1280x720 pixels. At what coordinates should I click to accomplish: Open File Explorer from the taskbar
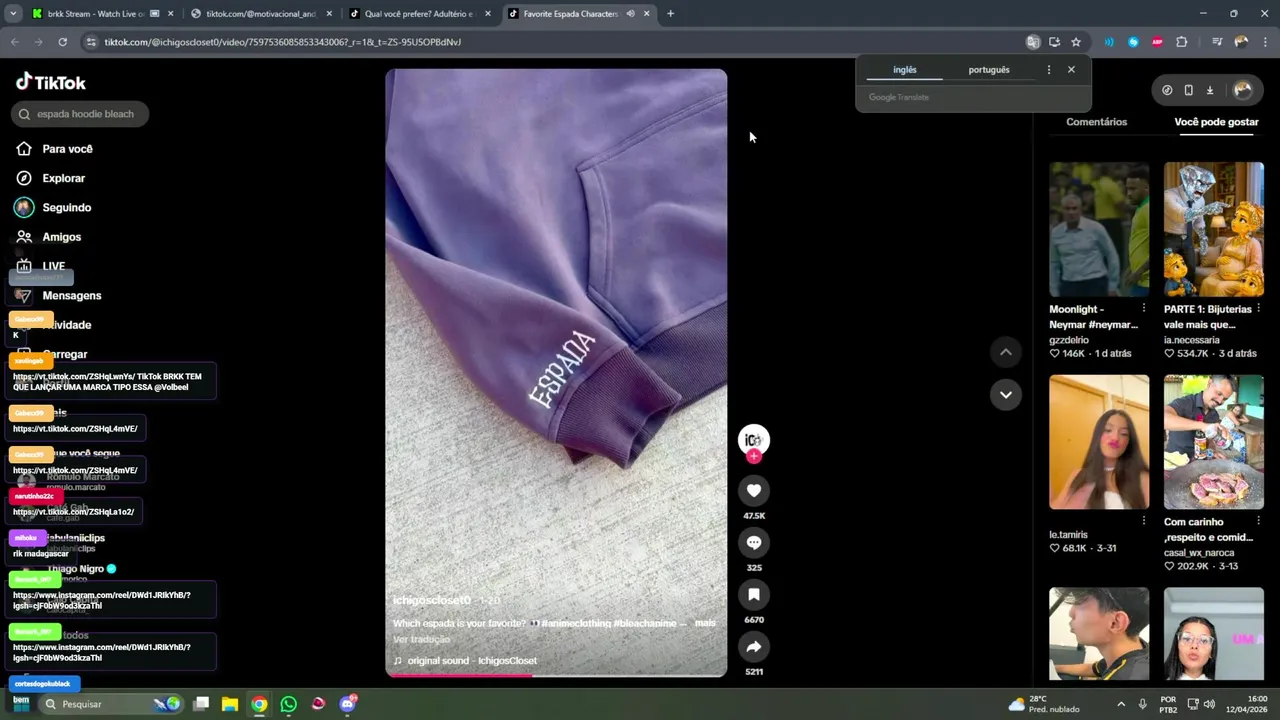[x=230, y=704]
